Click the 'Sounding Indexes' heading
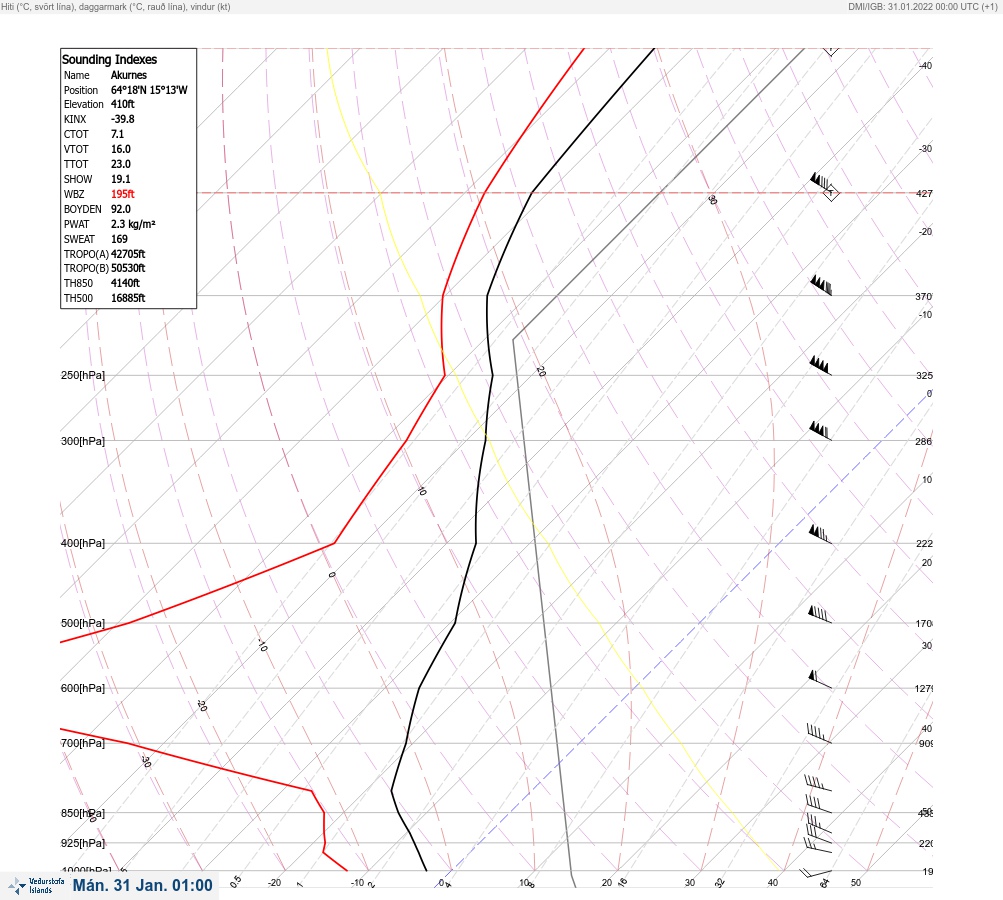The image size is (1003, 900). click(x=109, y=59)
